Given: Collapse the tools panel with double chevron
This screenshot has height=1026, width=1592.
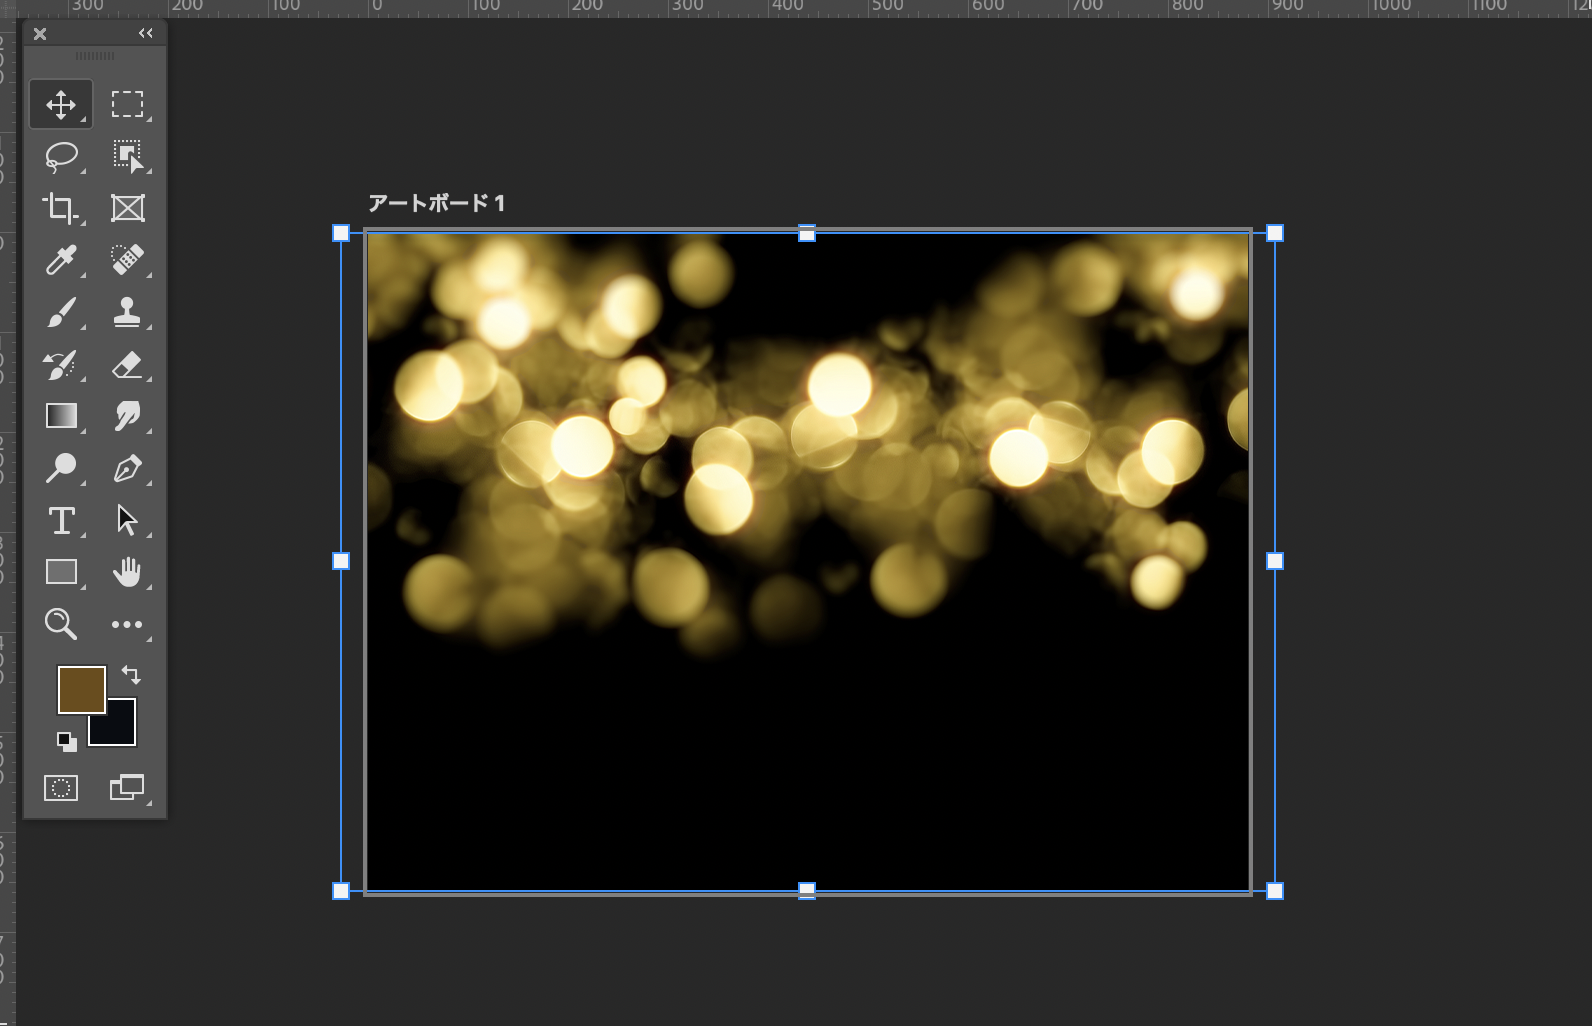Looking at the screenshot, I should point(146,34).
